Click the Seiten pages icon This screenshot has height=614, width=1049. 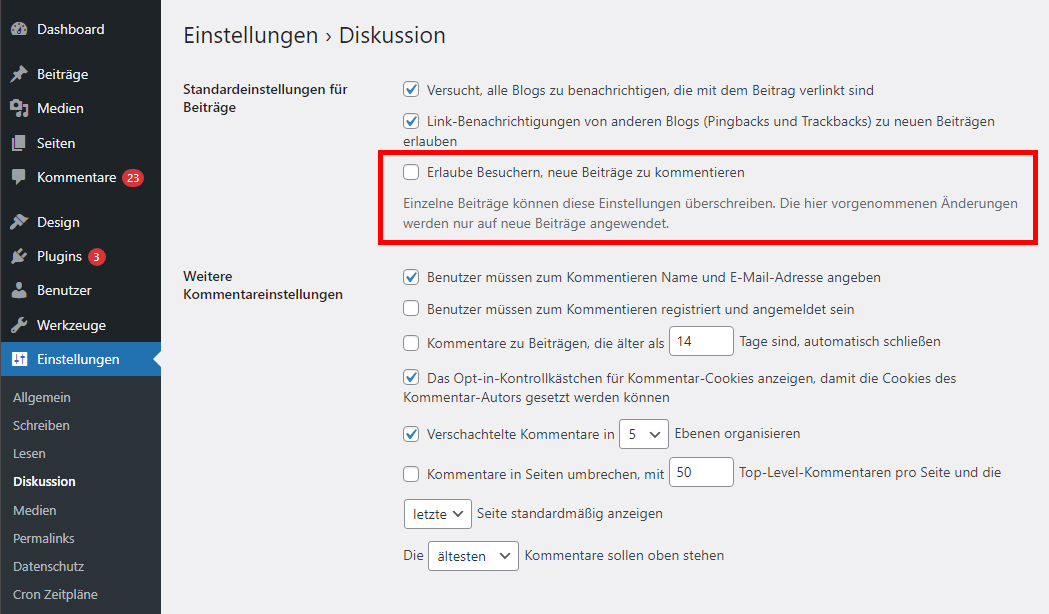pyautogui.click(x=19, y=143)
